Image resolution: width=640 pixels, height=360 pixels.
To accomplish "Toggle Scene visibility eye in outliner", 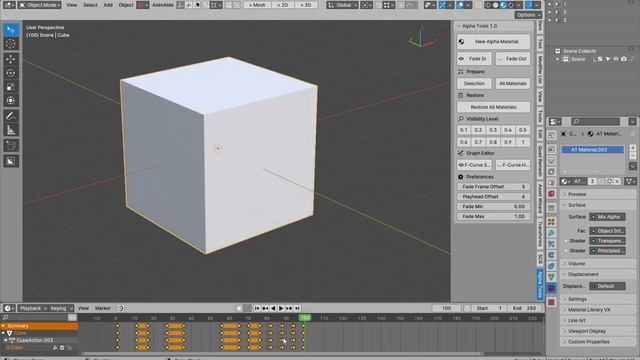I will tap(616, 59).
